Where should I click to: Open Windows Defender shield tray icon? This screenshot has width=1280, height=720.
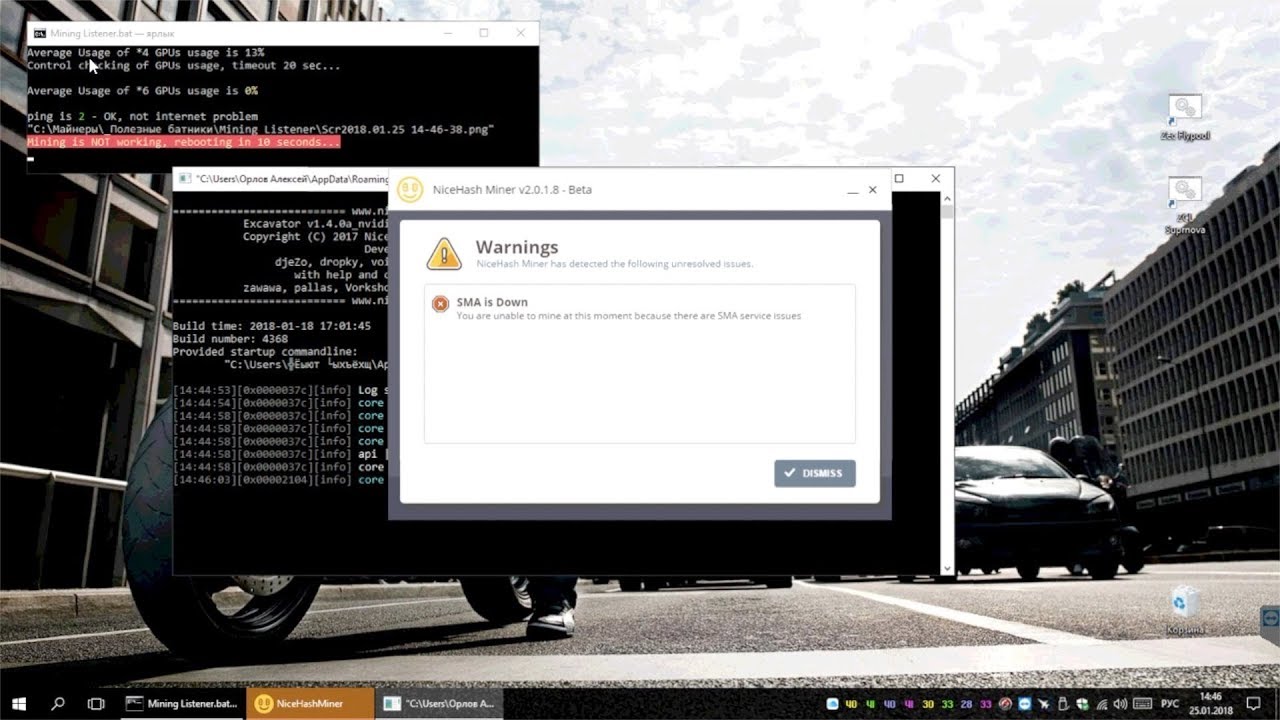[x=1082, y=704]
